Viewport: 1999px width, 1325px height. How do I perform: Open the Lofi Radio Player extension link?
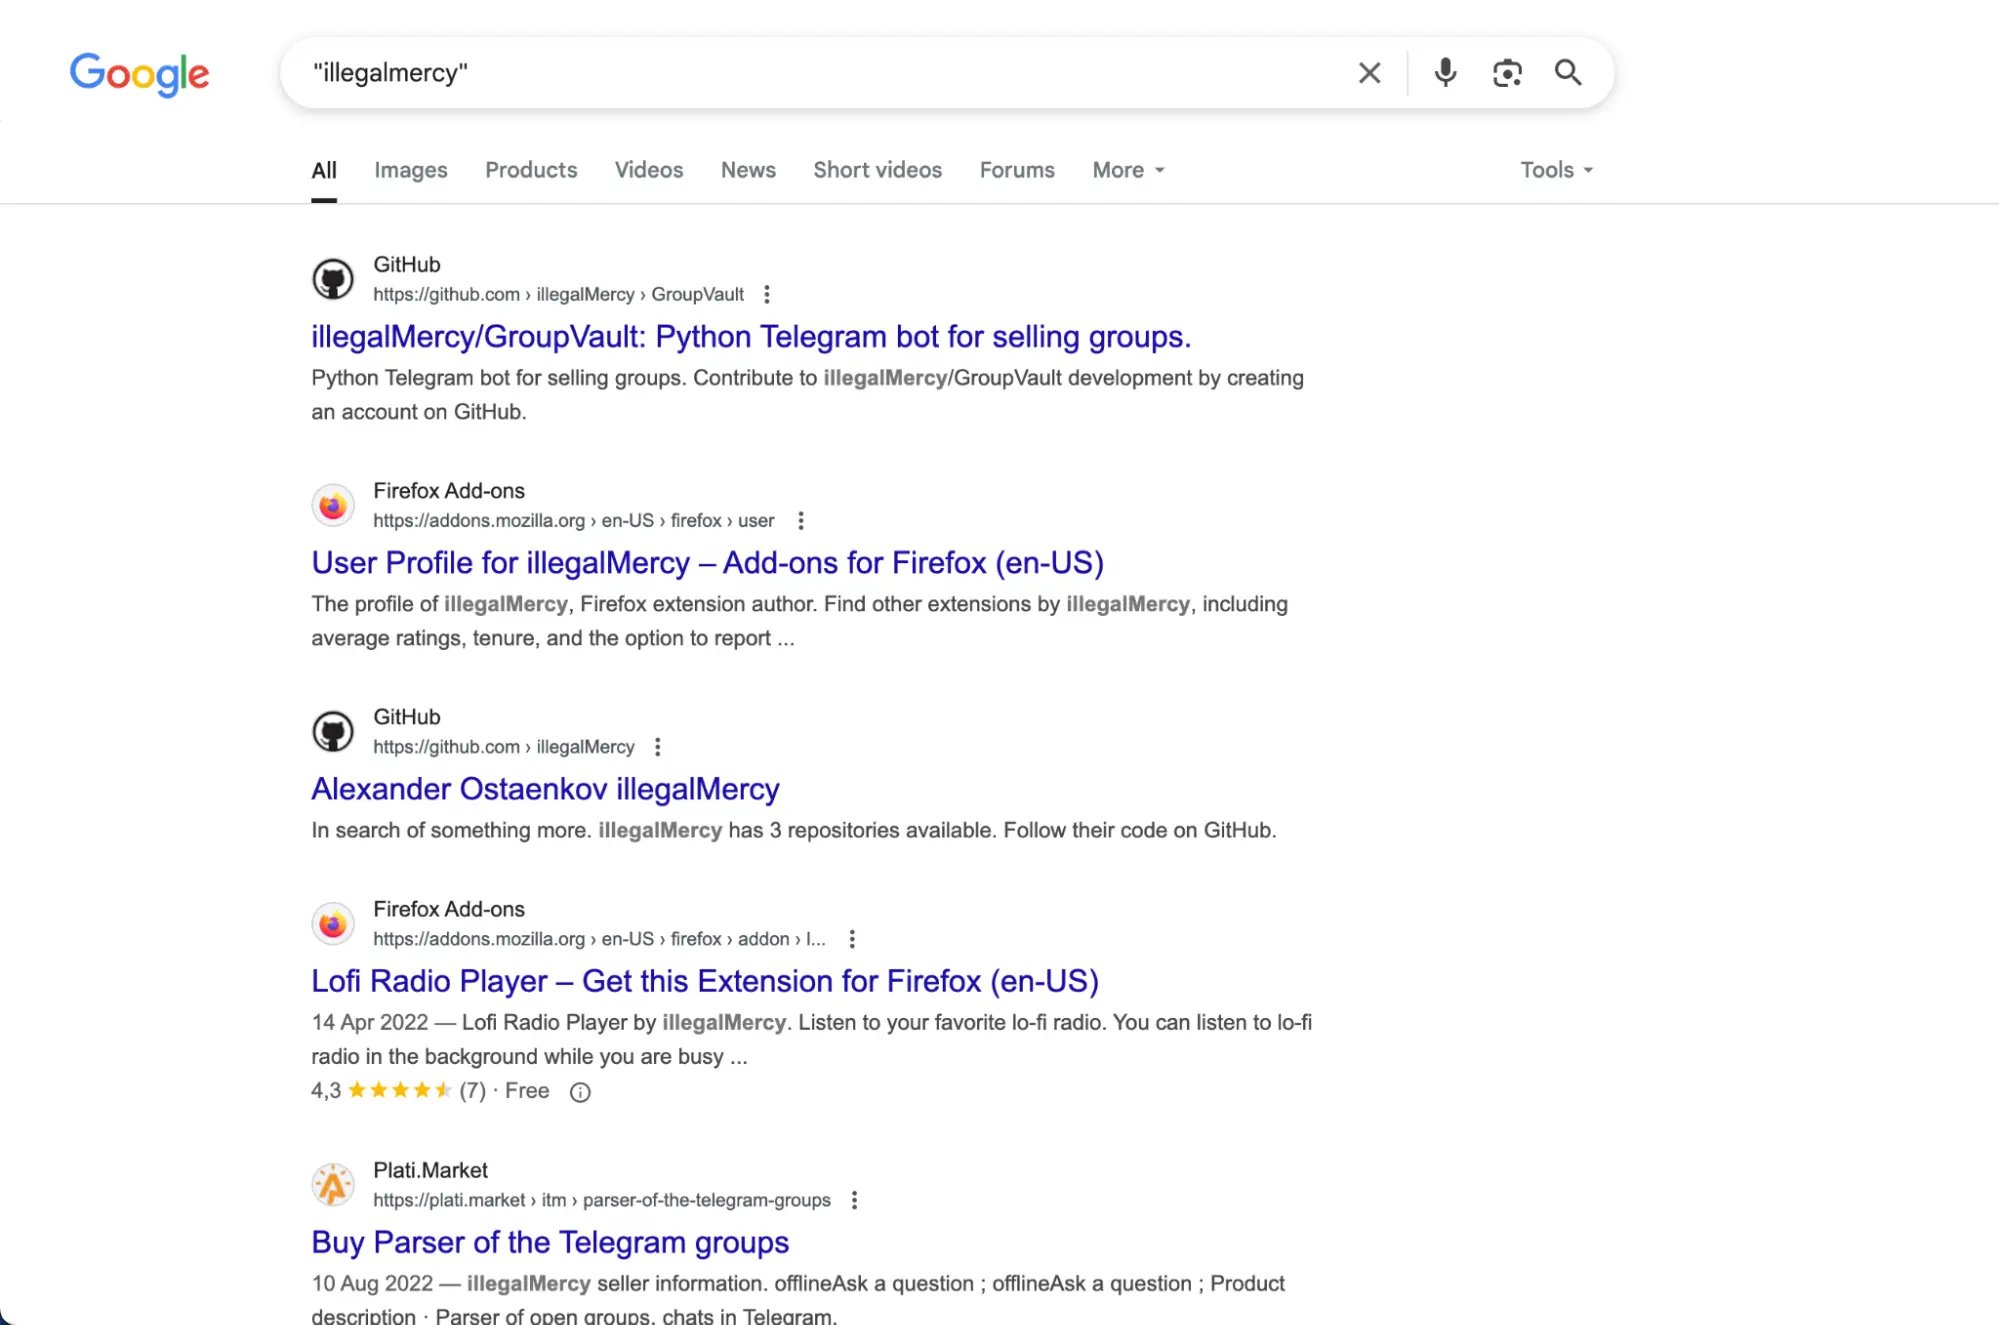(x=704, y=981)
